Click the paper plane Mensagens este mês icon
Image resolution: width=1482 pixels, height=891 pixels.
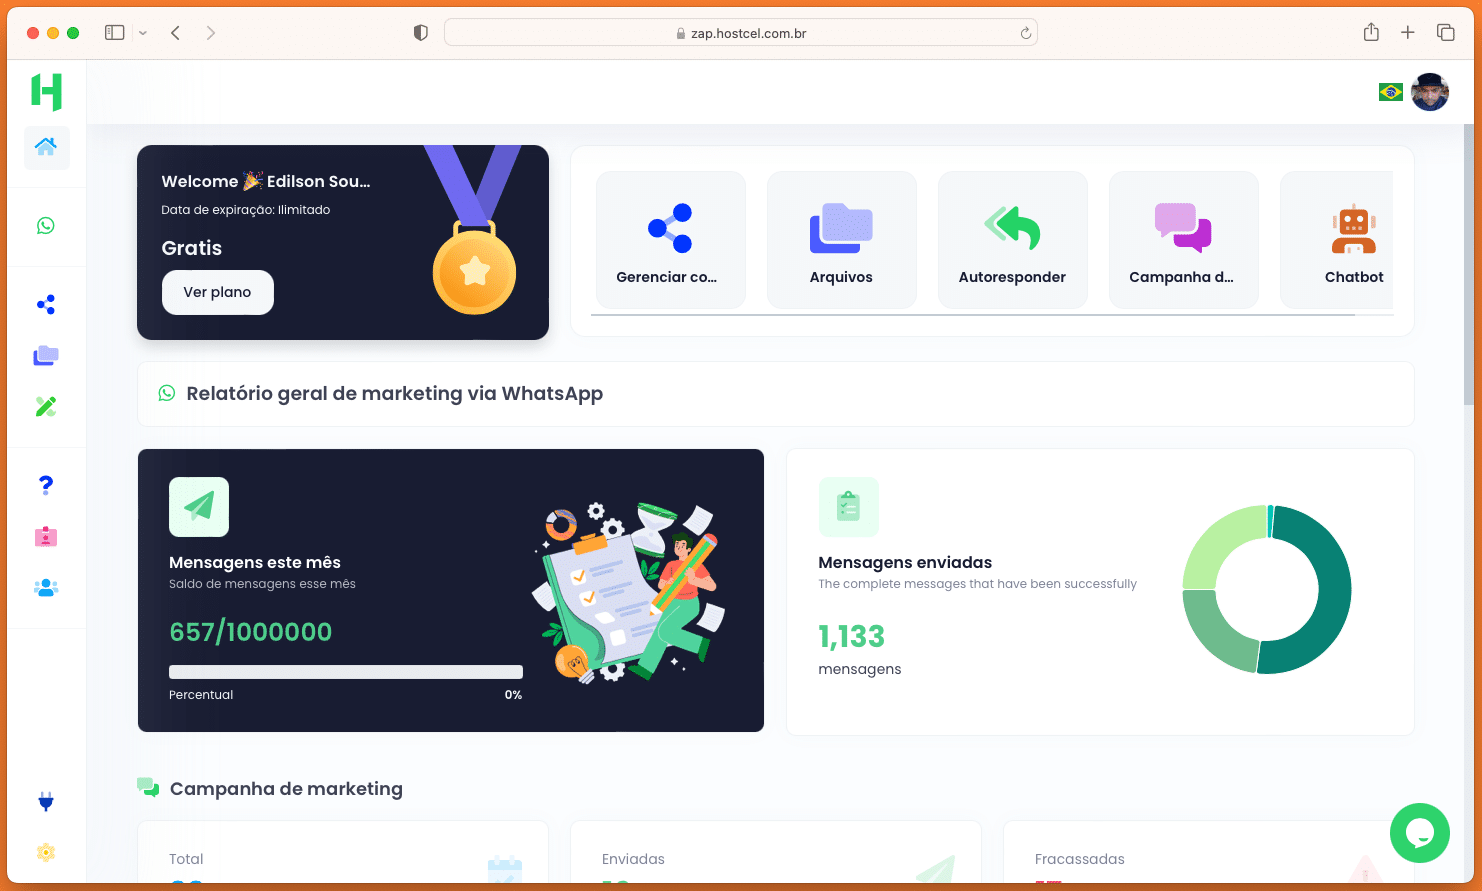(x=199, y=507)
